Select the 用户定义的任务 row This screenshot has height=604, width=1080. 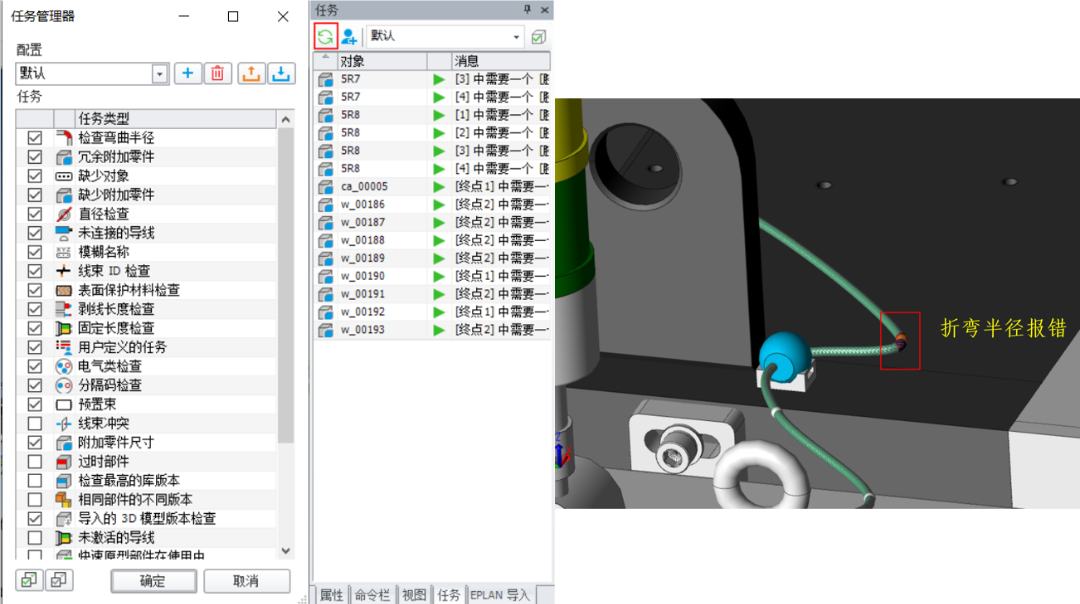click(147, 347)
